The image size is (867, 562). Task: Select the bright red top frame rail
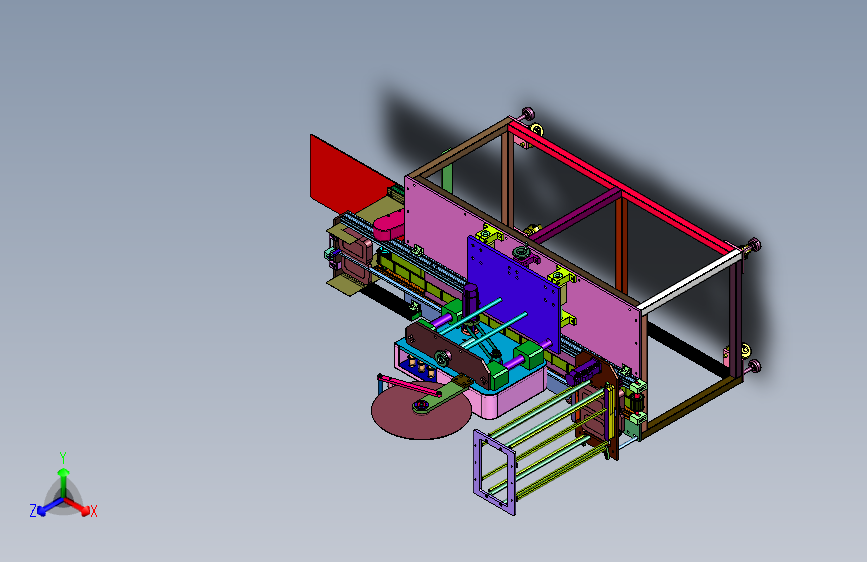tap(622, 186)
